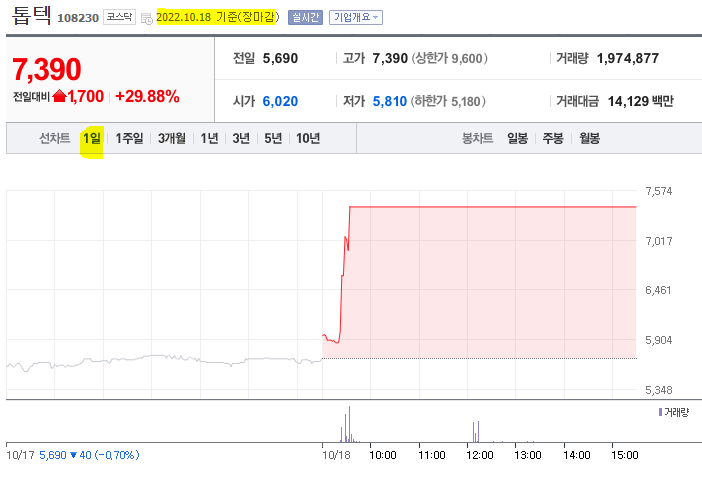Viewport: 702px width, 478px height.
Task: Switch to the 5년 chart period
Action: pos(273,138)
